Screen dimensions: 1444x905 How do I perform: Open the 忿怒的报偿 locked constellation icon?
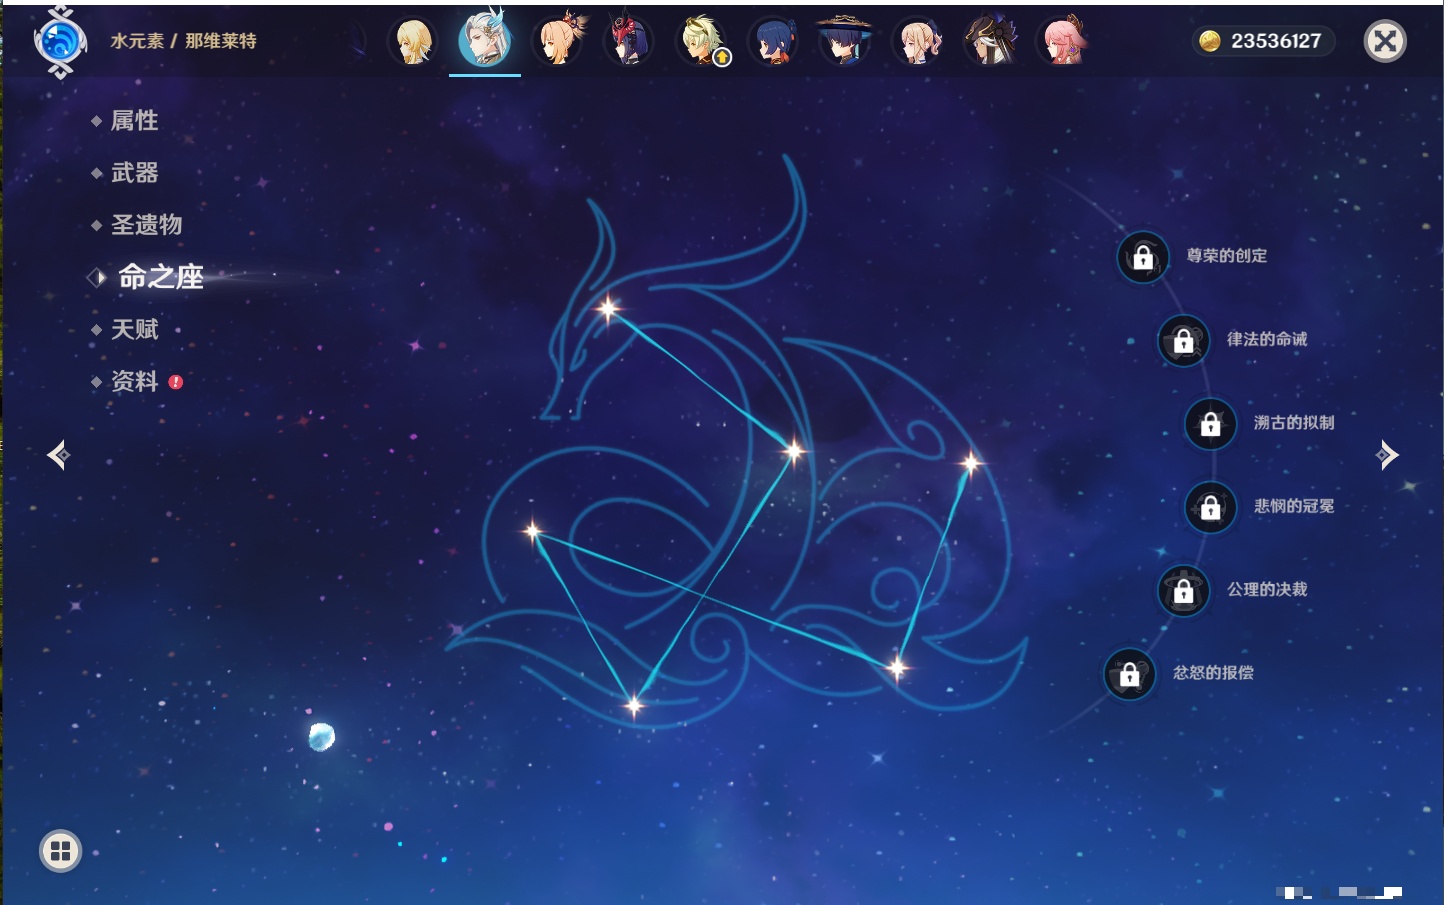[x=1129, y=675]
